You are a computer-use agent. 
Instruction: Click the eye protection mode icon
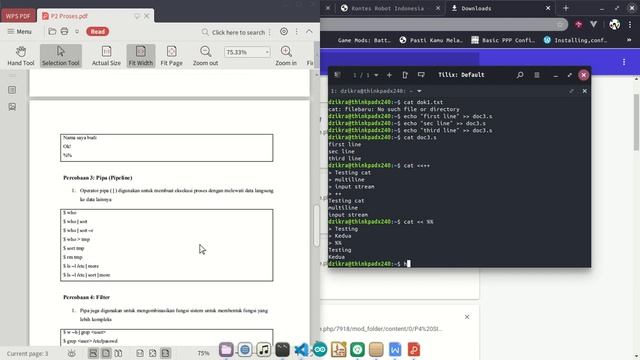71,353
